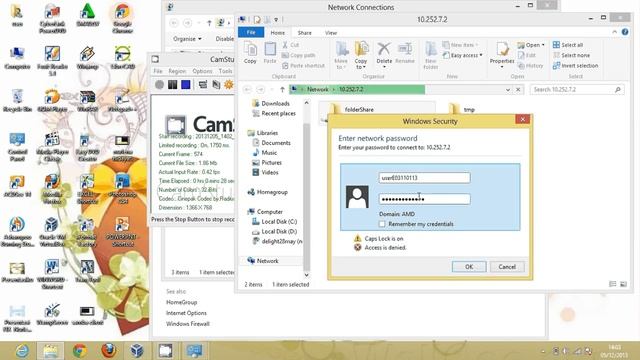This screenshot has height=360, width=640.
Task: Click the Move to icon
Action: click(341, 49)
